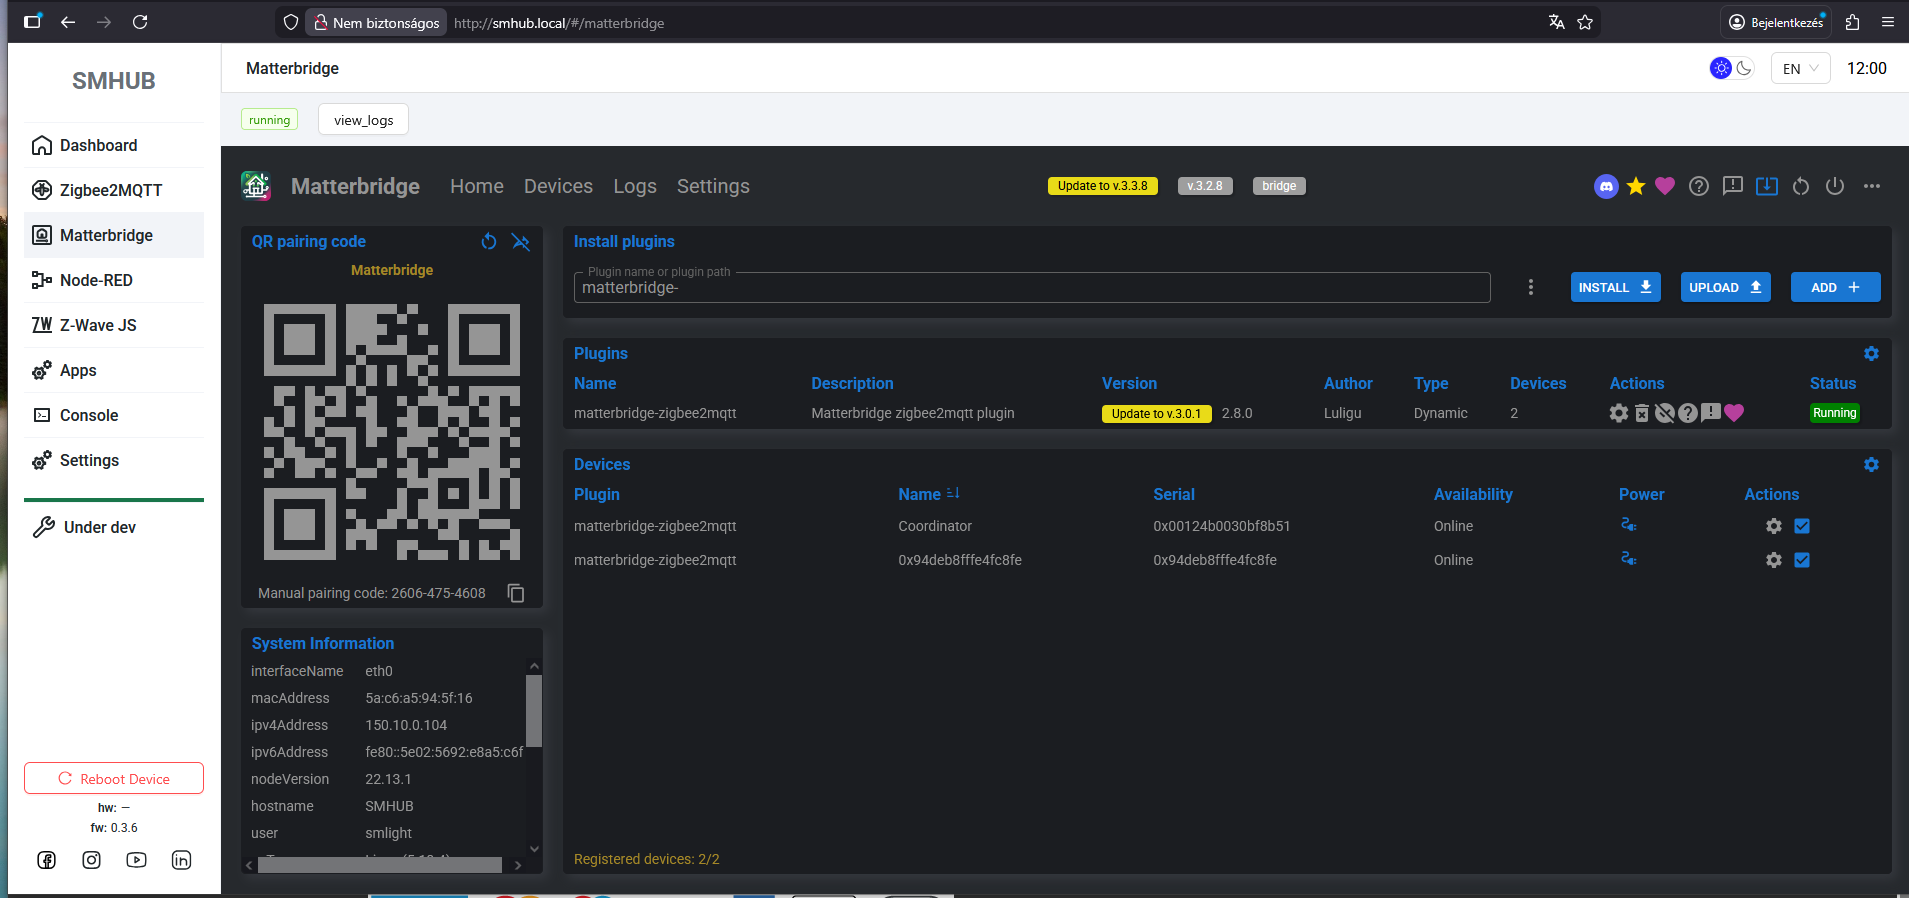Click scroll down arrow in System Information
This screenshot has width=1909, height=898.
point(534,849)
